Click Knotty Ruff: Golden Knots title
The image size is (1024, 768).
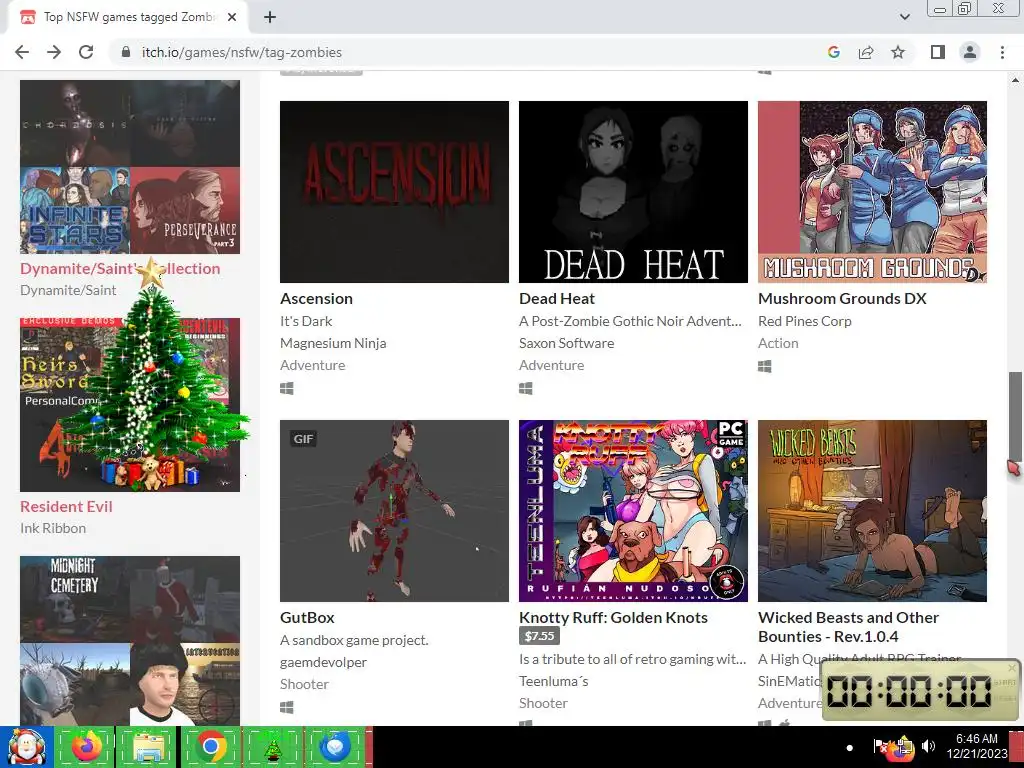coord(613,617)
